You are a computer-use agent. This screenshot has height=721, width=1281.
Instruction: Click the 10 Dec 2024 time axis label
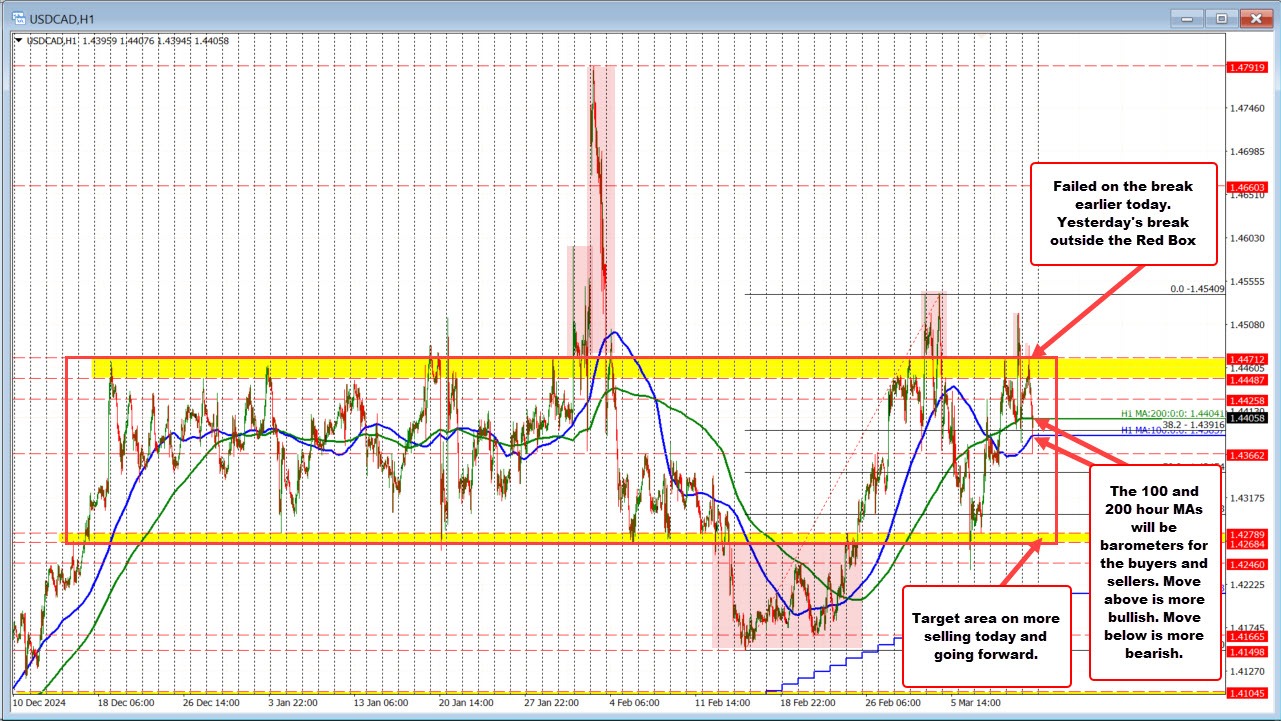(40, 703)
